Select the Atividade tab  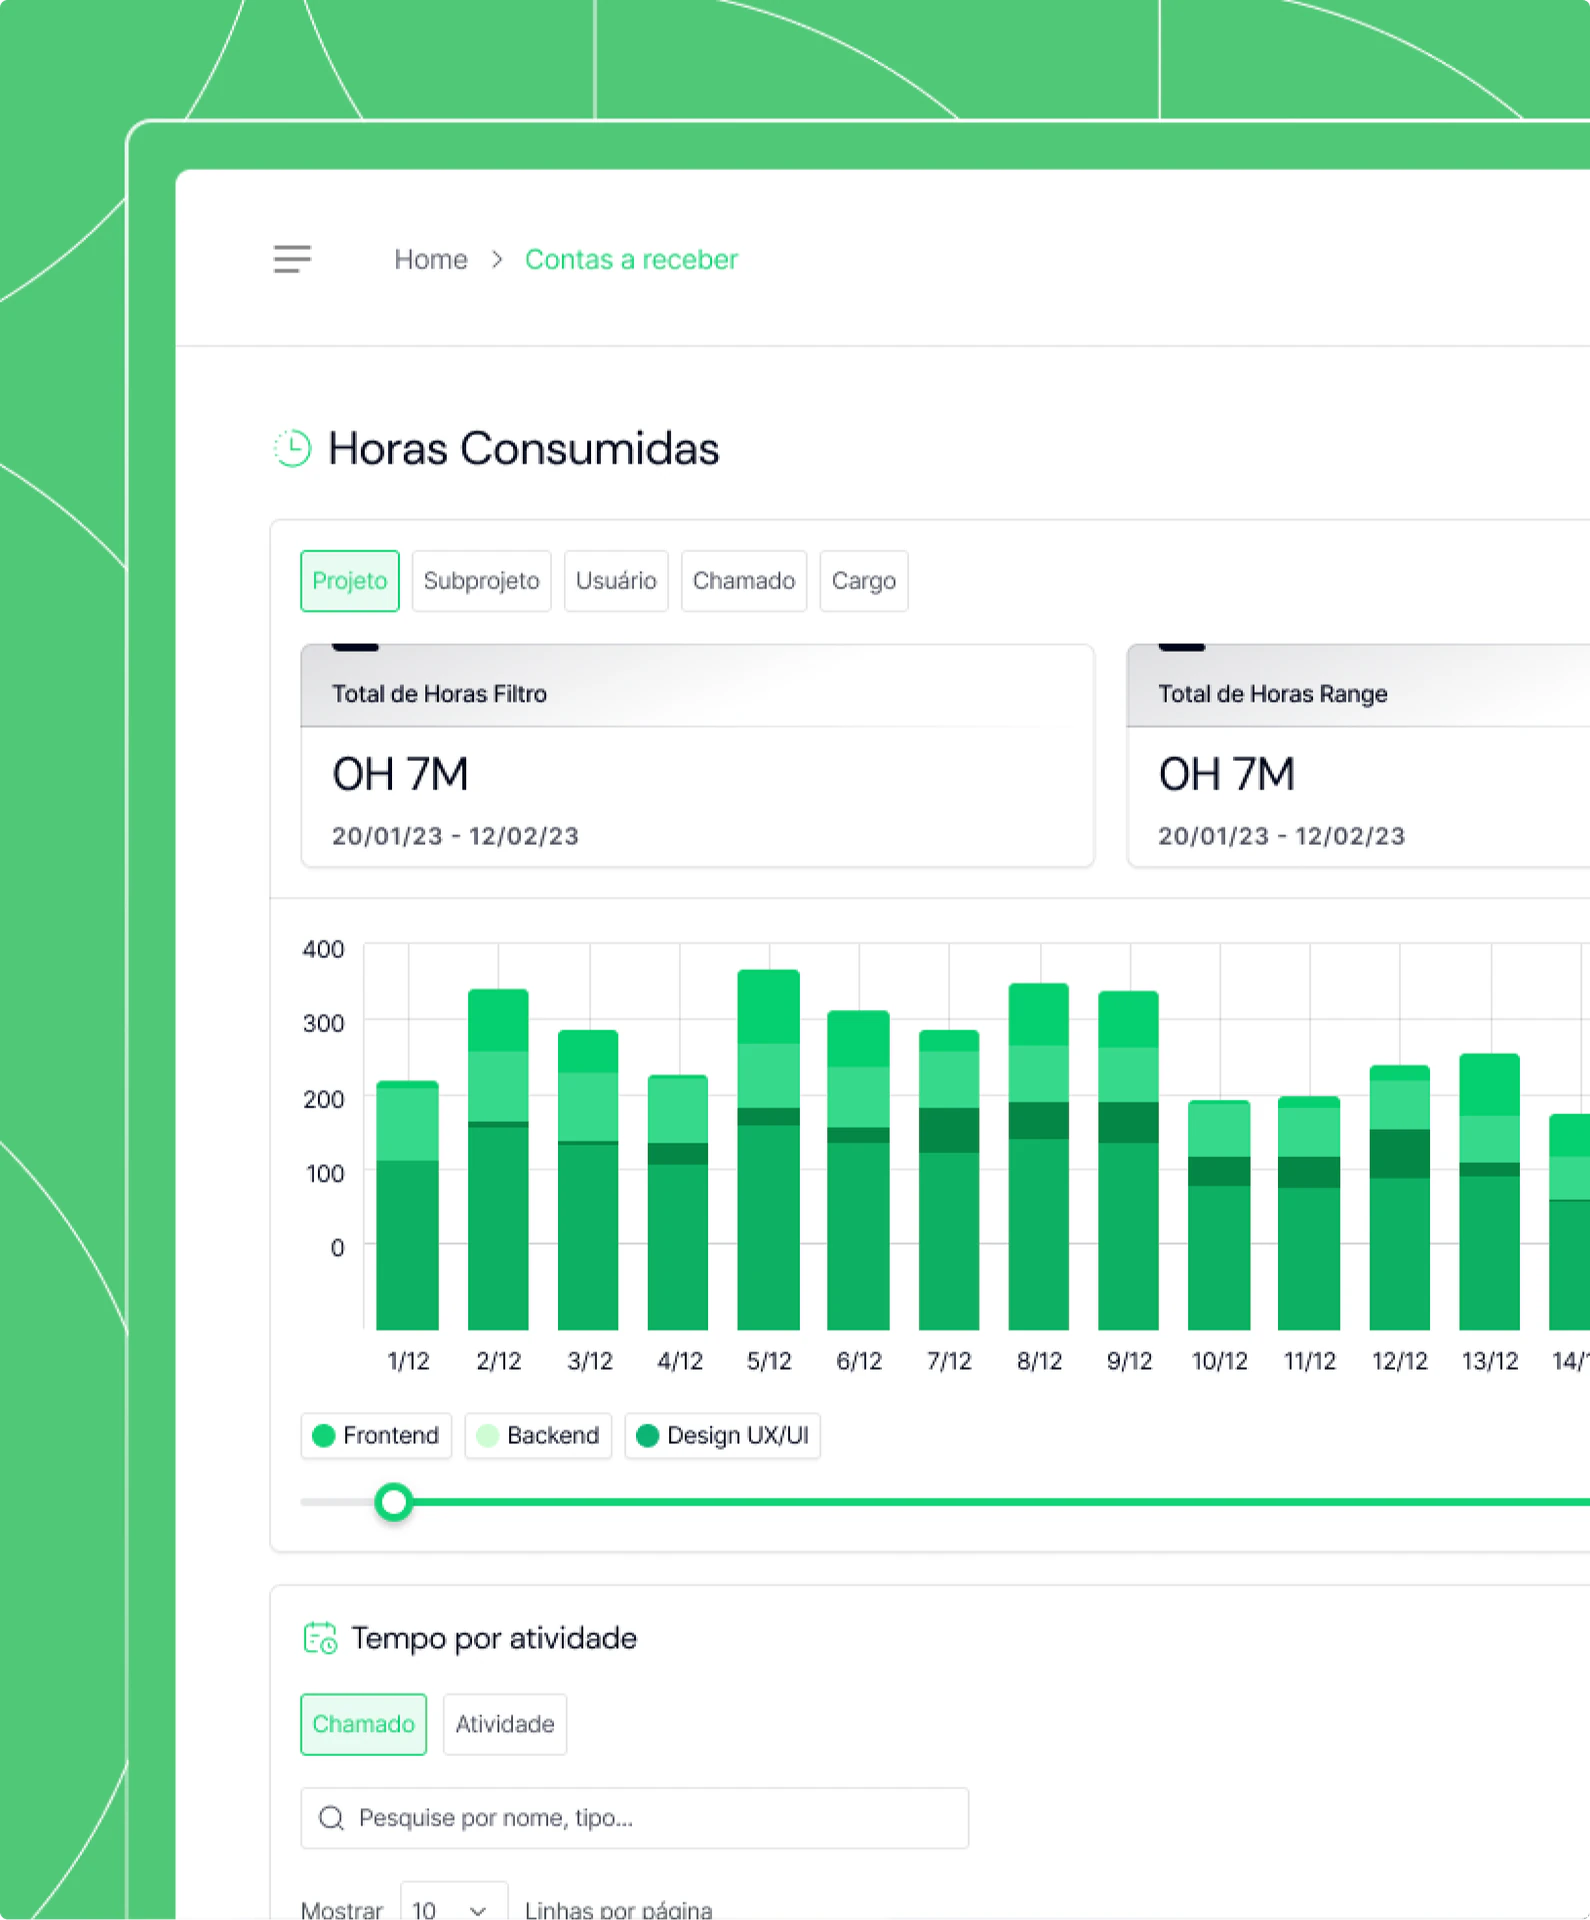pos(505,1724)
